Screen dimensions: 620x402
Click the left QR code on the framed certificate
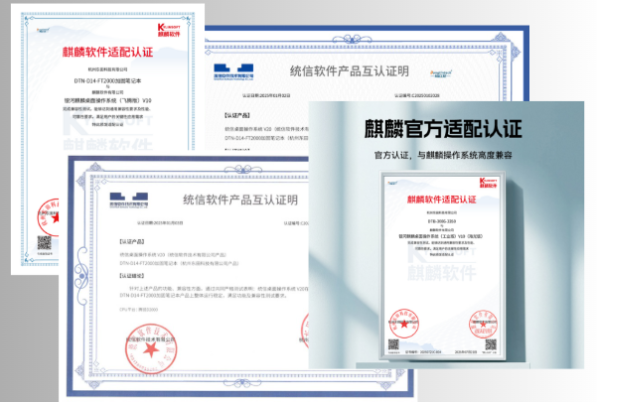393,344
